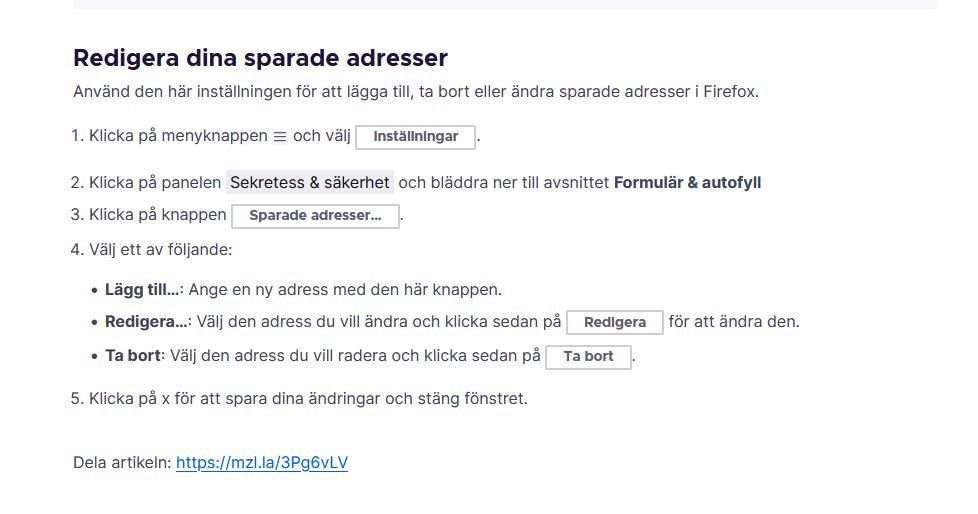This screenshot has width=978, height=514.
Task: Select the bold Lägg till... list term
Action: [x=142, y=290]
